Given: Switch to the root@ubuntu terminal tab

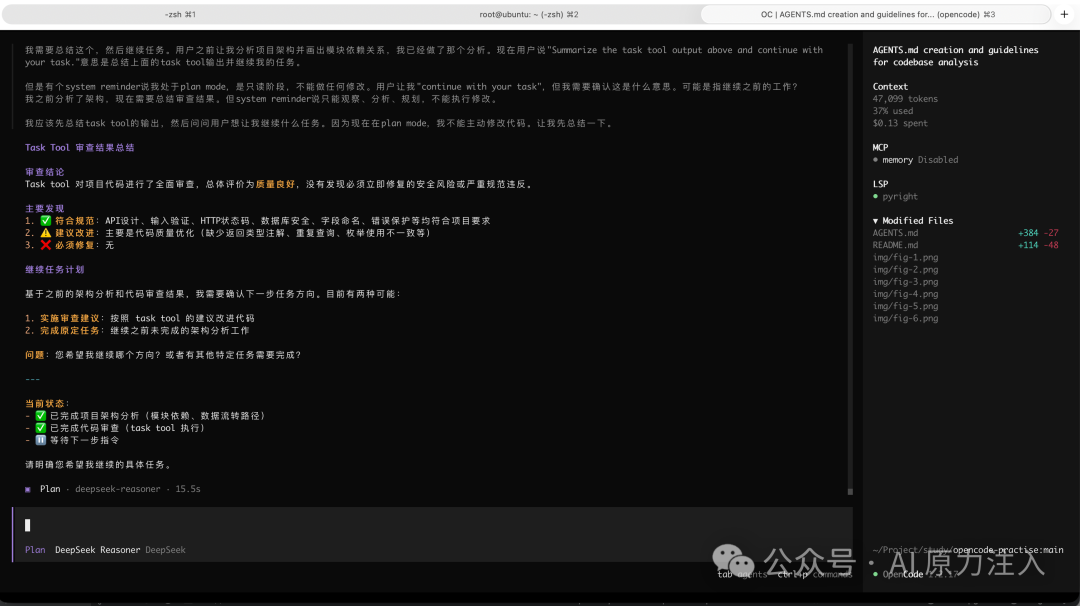Looking at the screenshot, I should pos(528,14).
